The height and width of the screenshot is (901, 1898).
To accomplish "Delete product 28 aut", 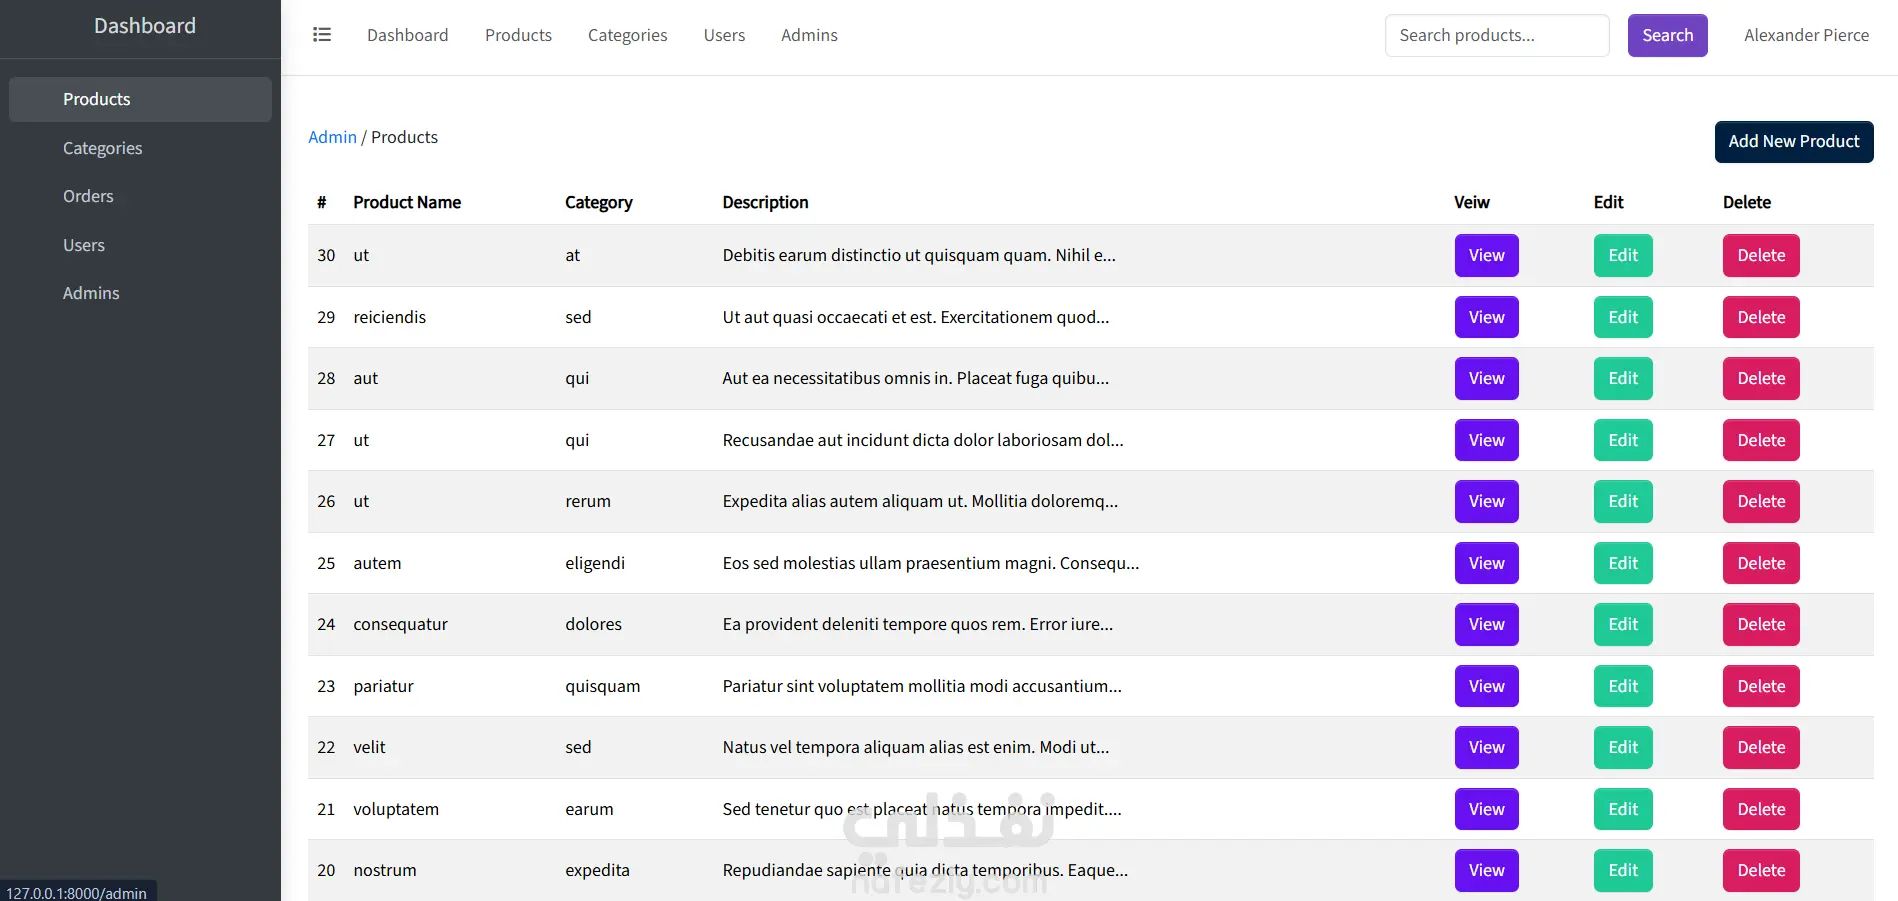I will click(1761, 378).
